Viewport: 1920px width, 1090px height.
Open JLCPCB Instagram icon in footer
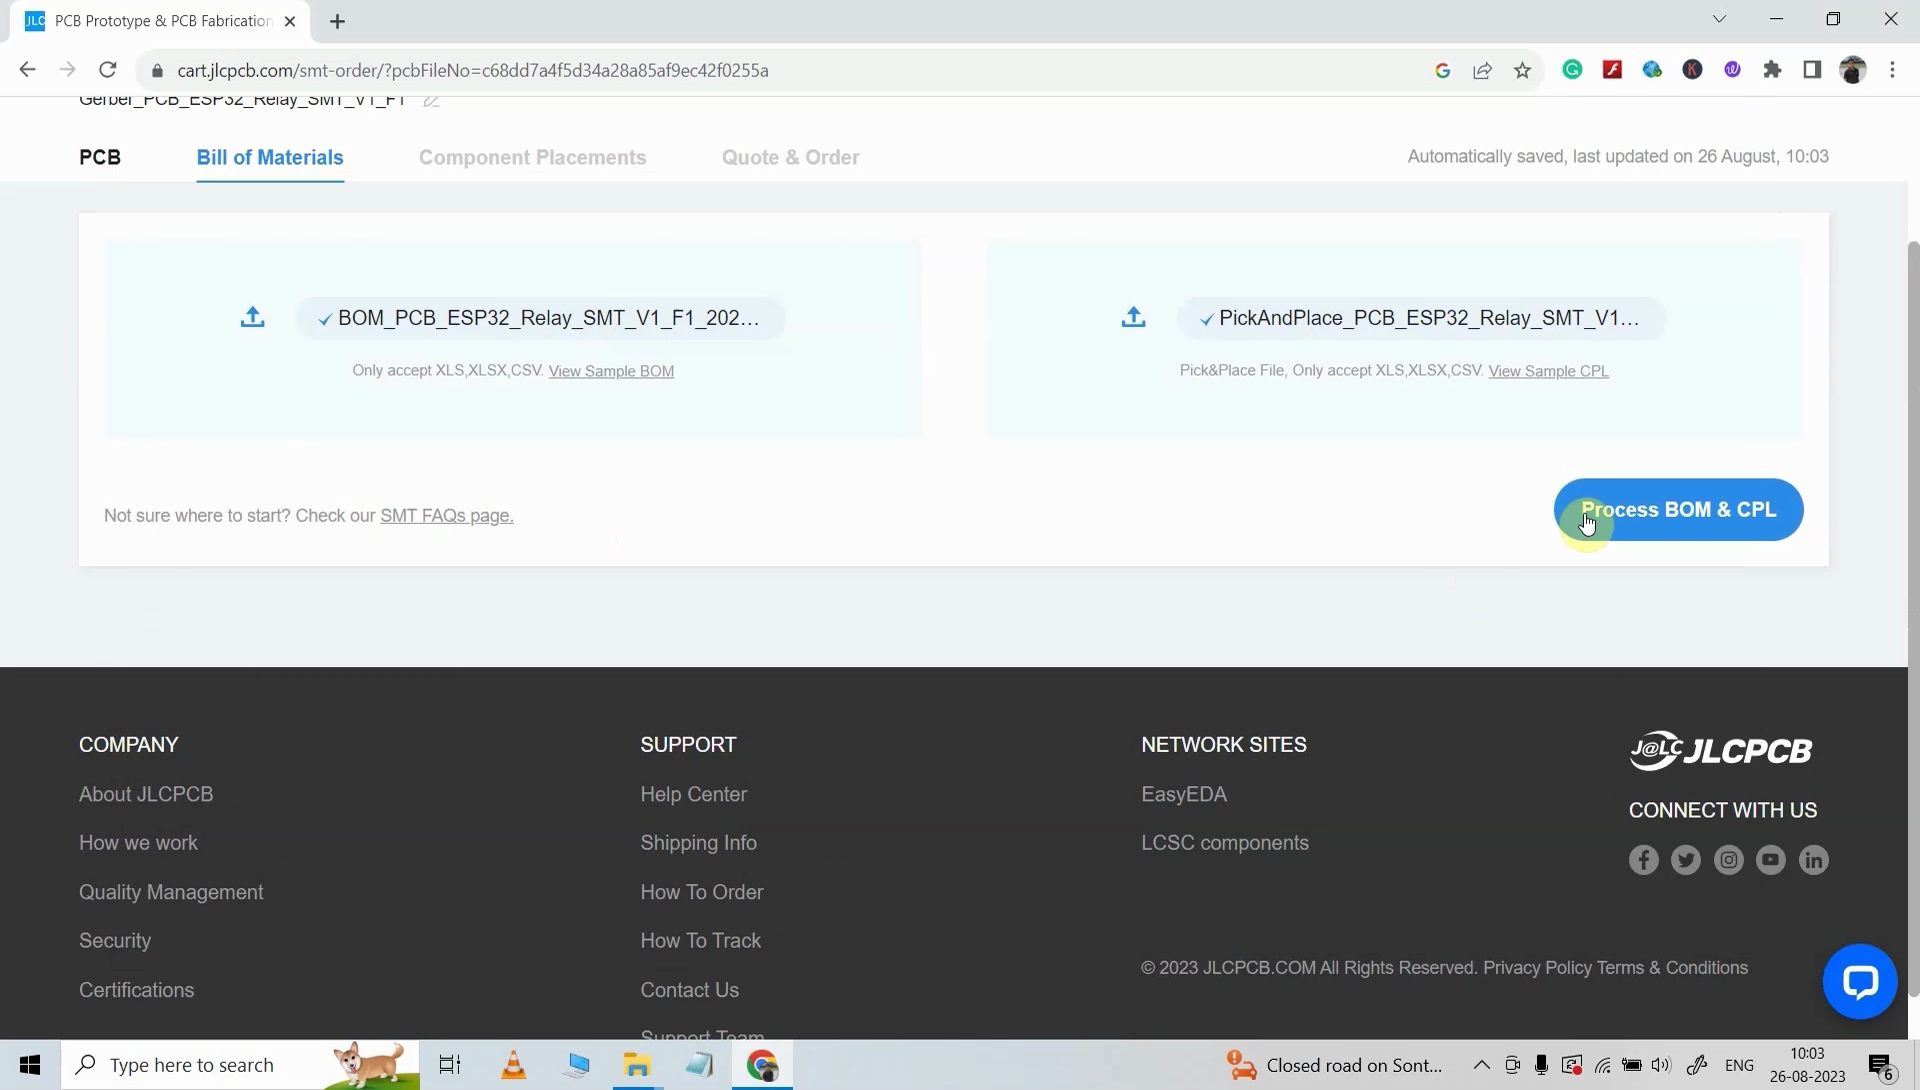(1728, 860)
